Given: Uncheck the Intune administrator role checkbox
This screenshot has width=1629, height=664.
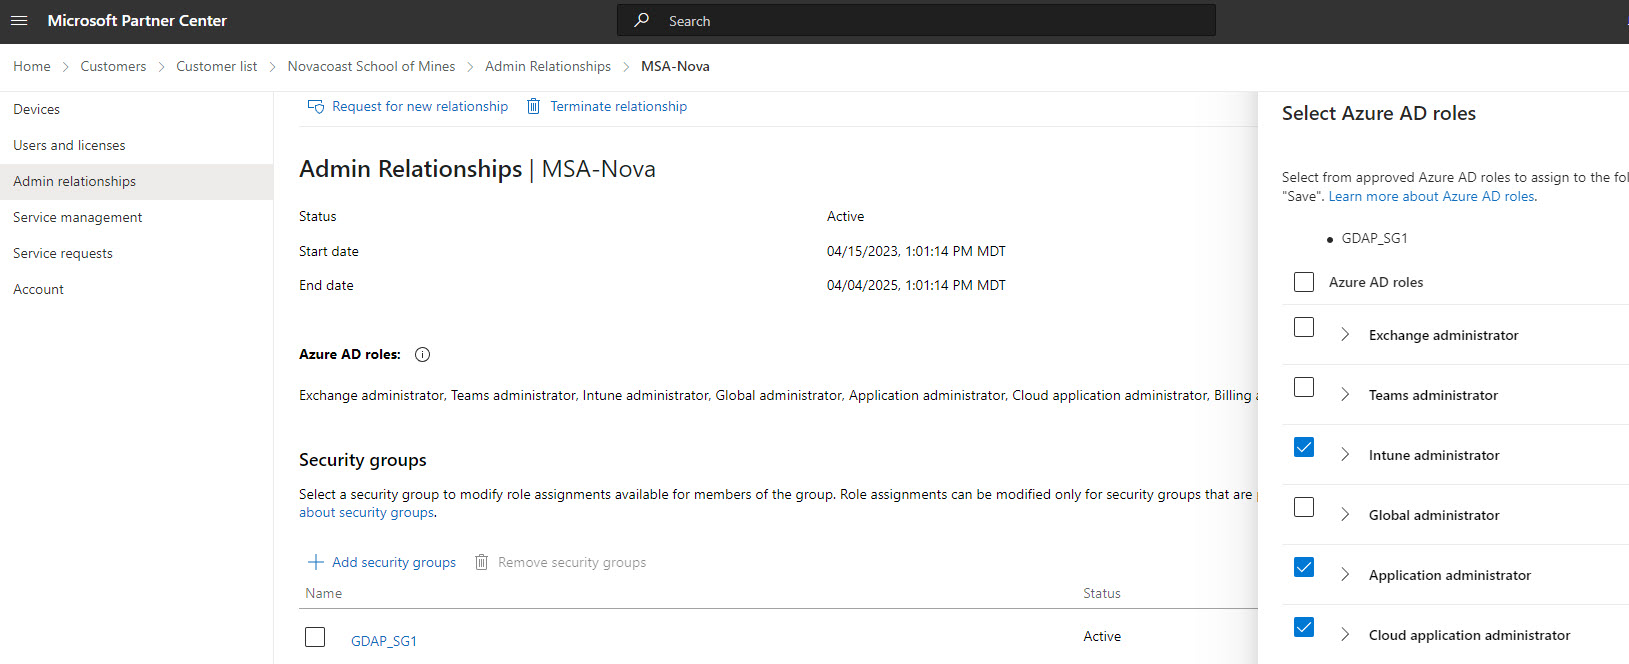Looking at the screenshot, I should pos(1304,447).
